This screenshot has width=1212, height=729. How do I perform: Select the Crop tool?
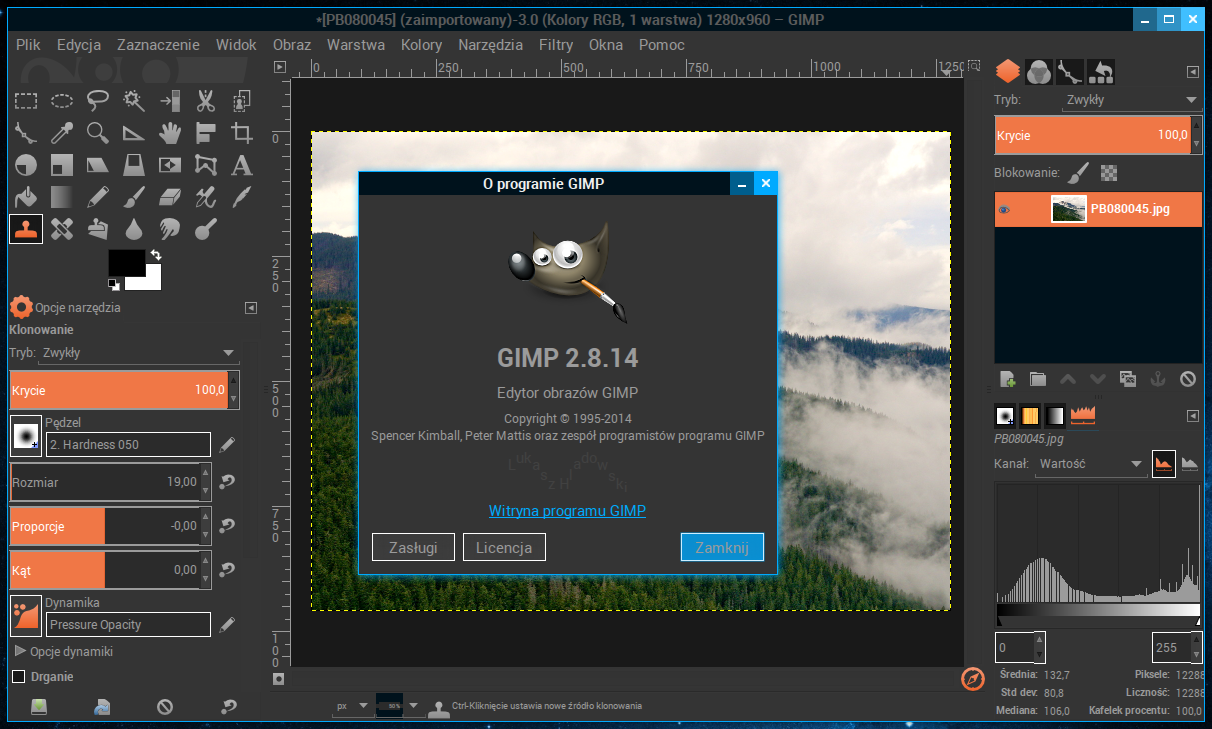click(x=241, y=132)
